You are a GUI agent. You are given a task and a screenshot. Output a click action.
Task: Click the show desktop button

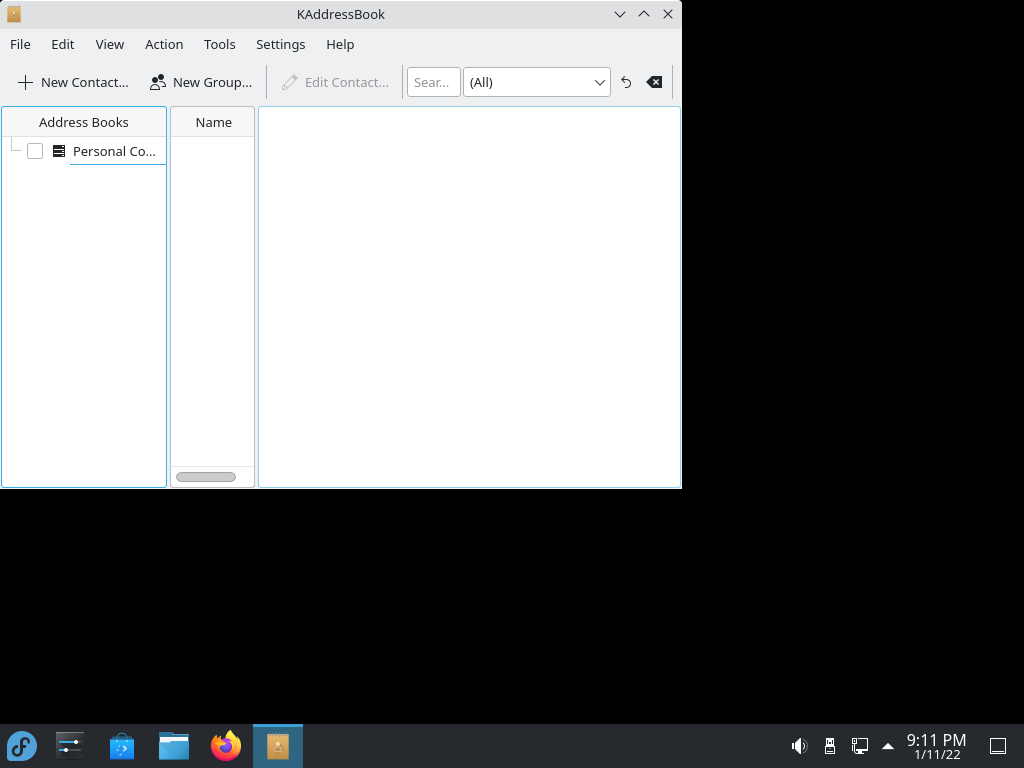998,746
